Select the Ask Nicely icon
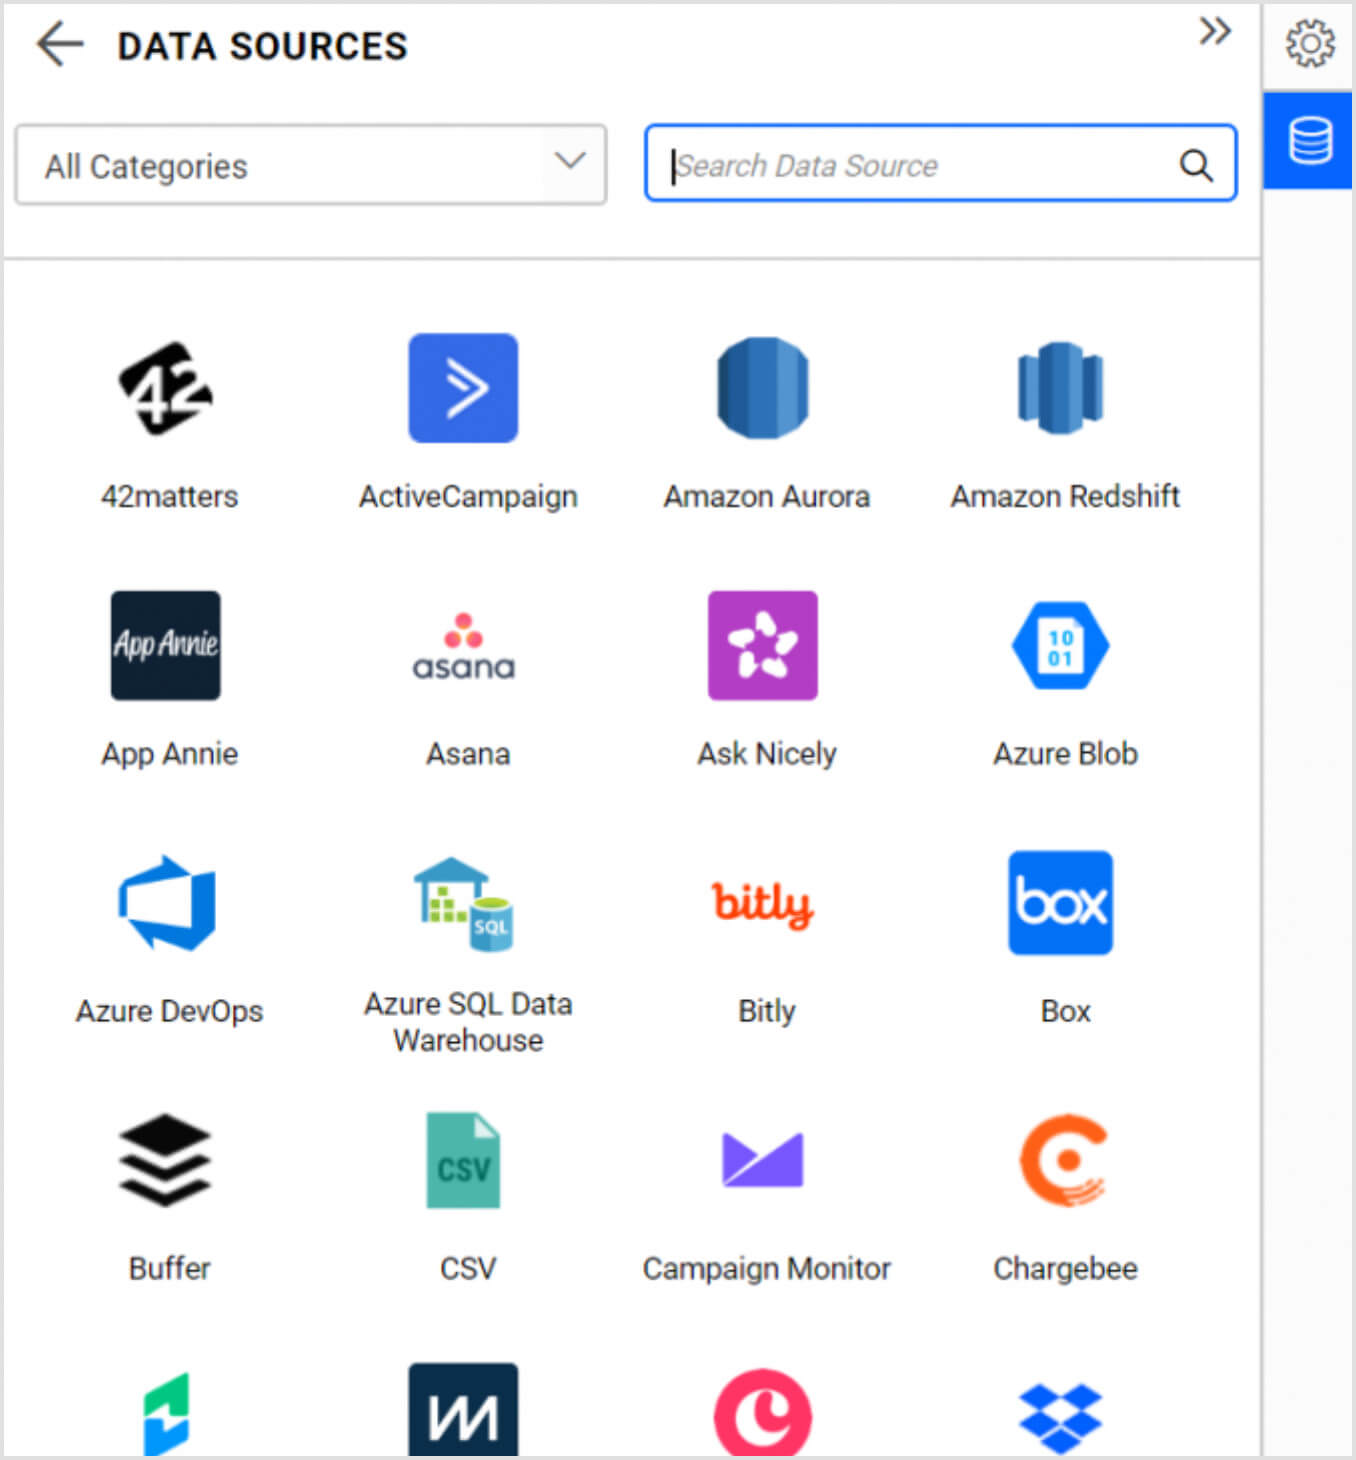 click(x=763, y=645)
